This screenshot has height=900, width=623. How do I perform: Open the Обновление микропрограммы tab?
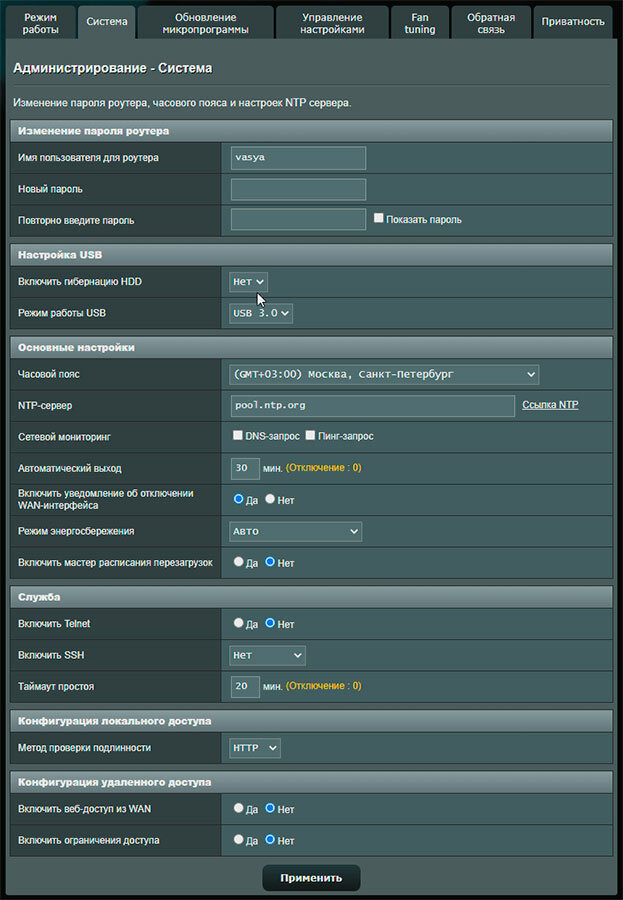coord(206,23)
